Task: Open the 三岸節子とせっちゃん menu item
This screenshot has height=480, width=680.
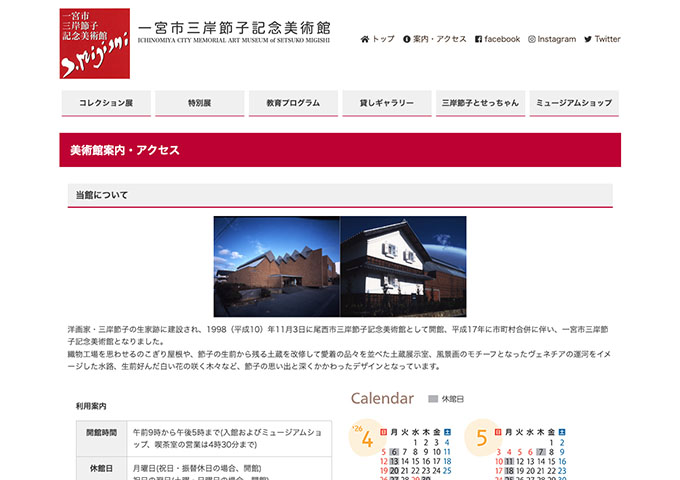Action: click(x=481, y=103)
